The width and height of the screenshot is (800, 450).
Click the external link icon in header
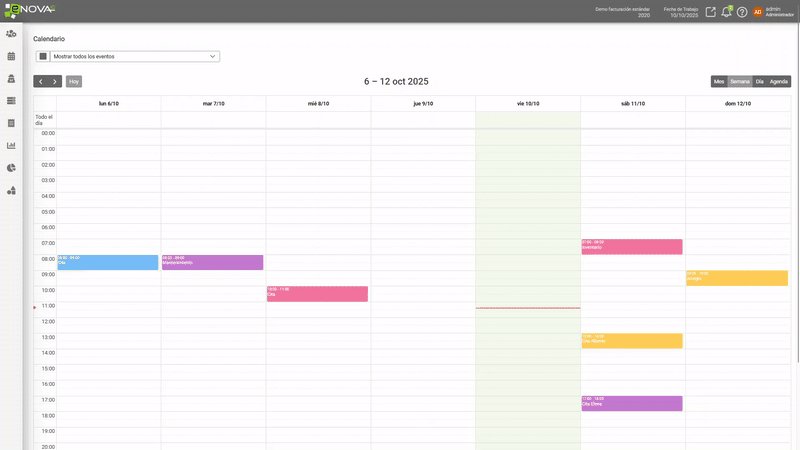pyautogui.click(x=710, y=12)
